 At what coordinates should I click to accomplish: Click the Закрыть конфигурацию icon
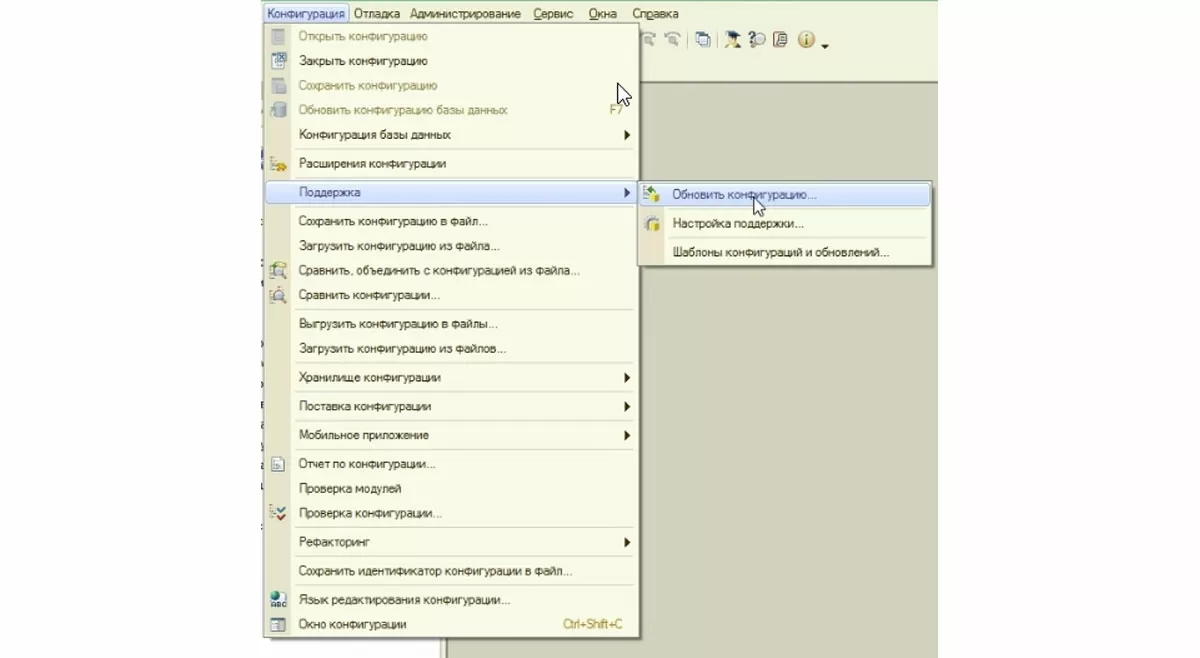279,61
